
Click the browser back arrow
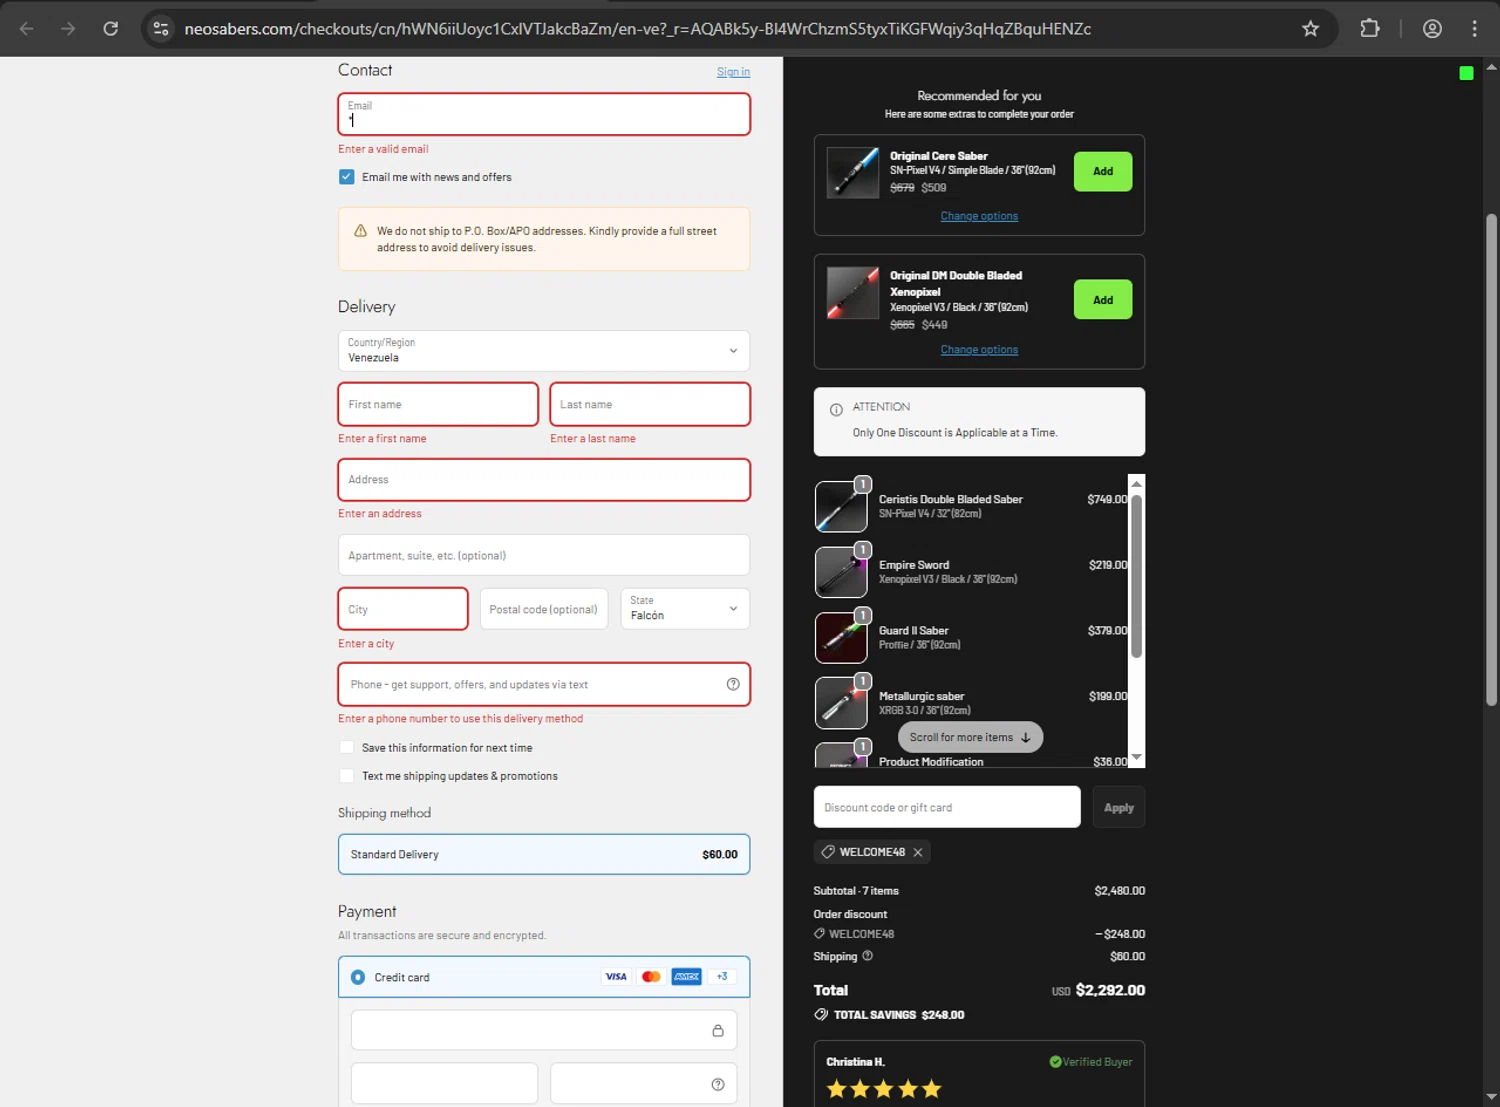coord(27,29)
